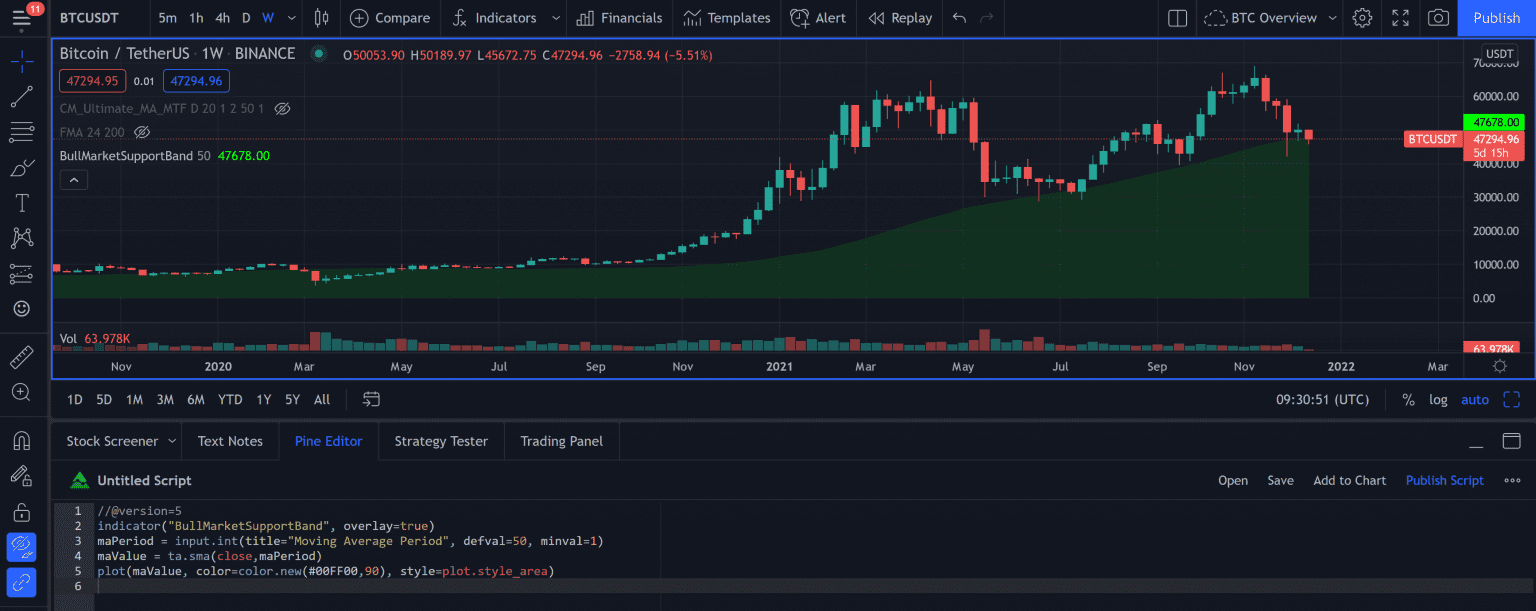Select the text annotation tool

click(21, 203)
